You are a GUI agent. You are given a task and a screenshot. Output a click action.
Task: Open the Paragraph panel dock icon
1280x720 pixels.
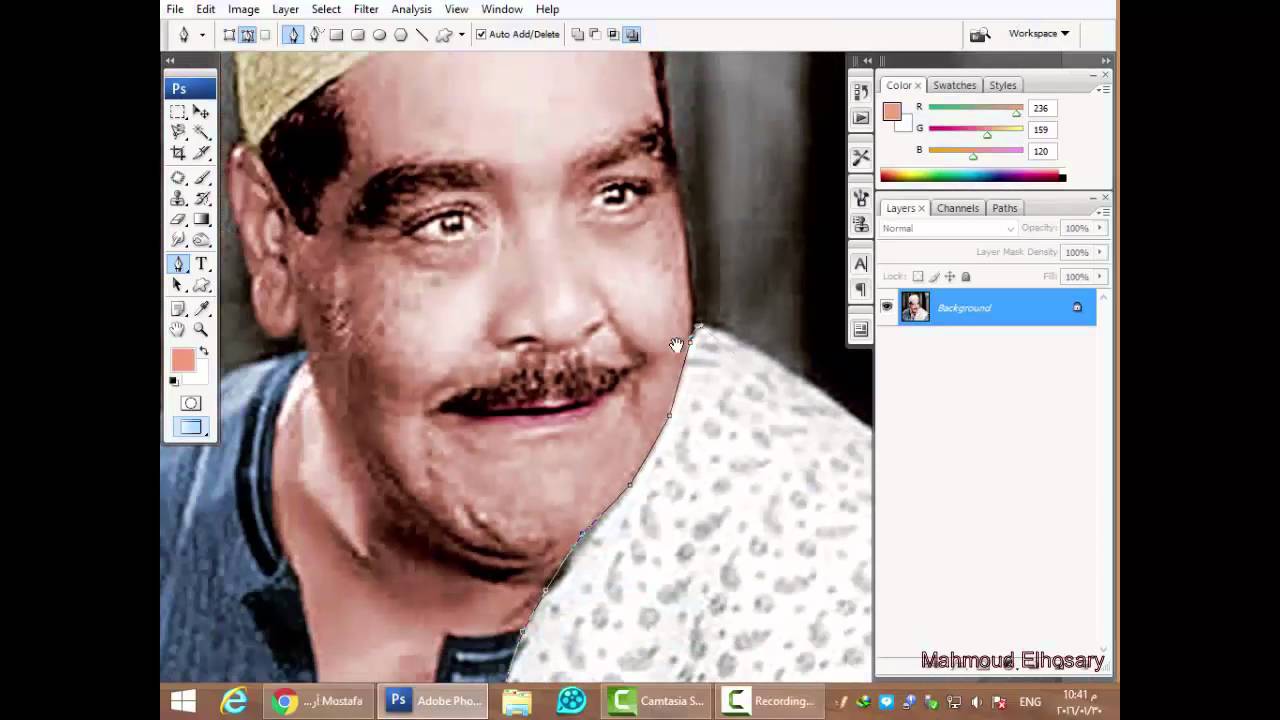[861, 289]
